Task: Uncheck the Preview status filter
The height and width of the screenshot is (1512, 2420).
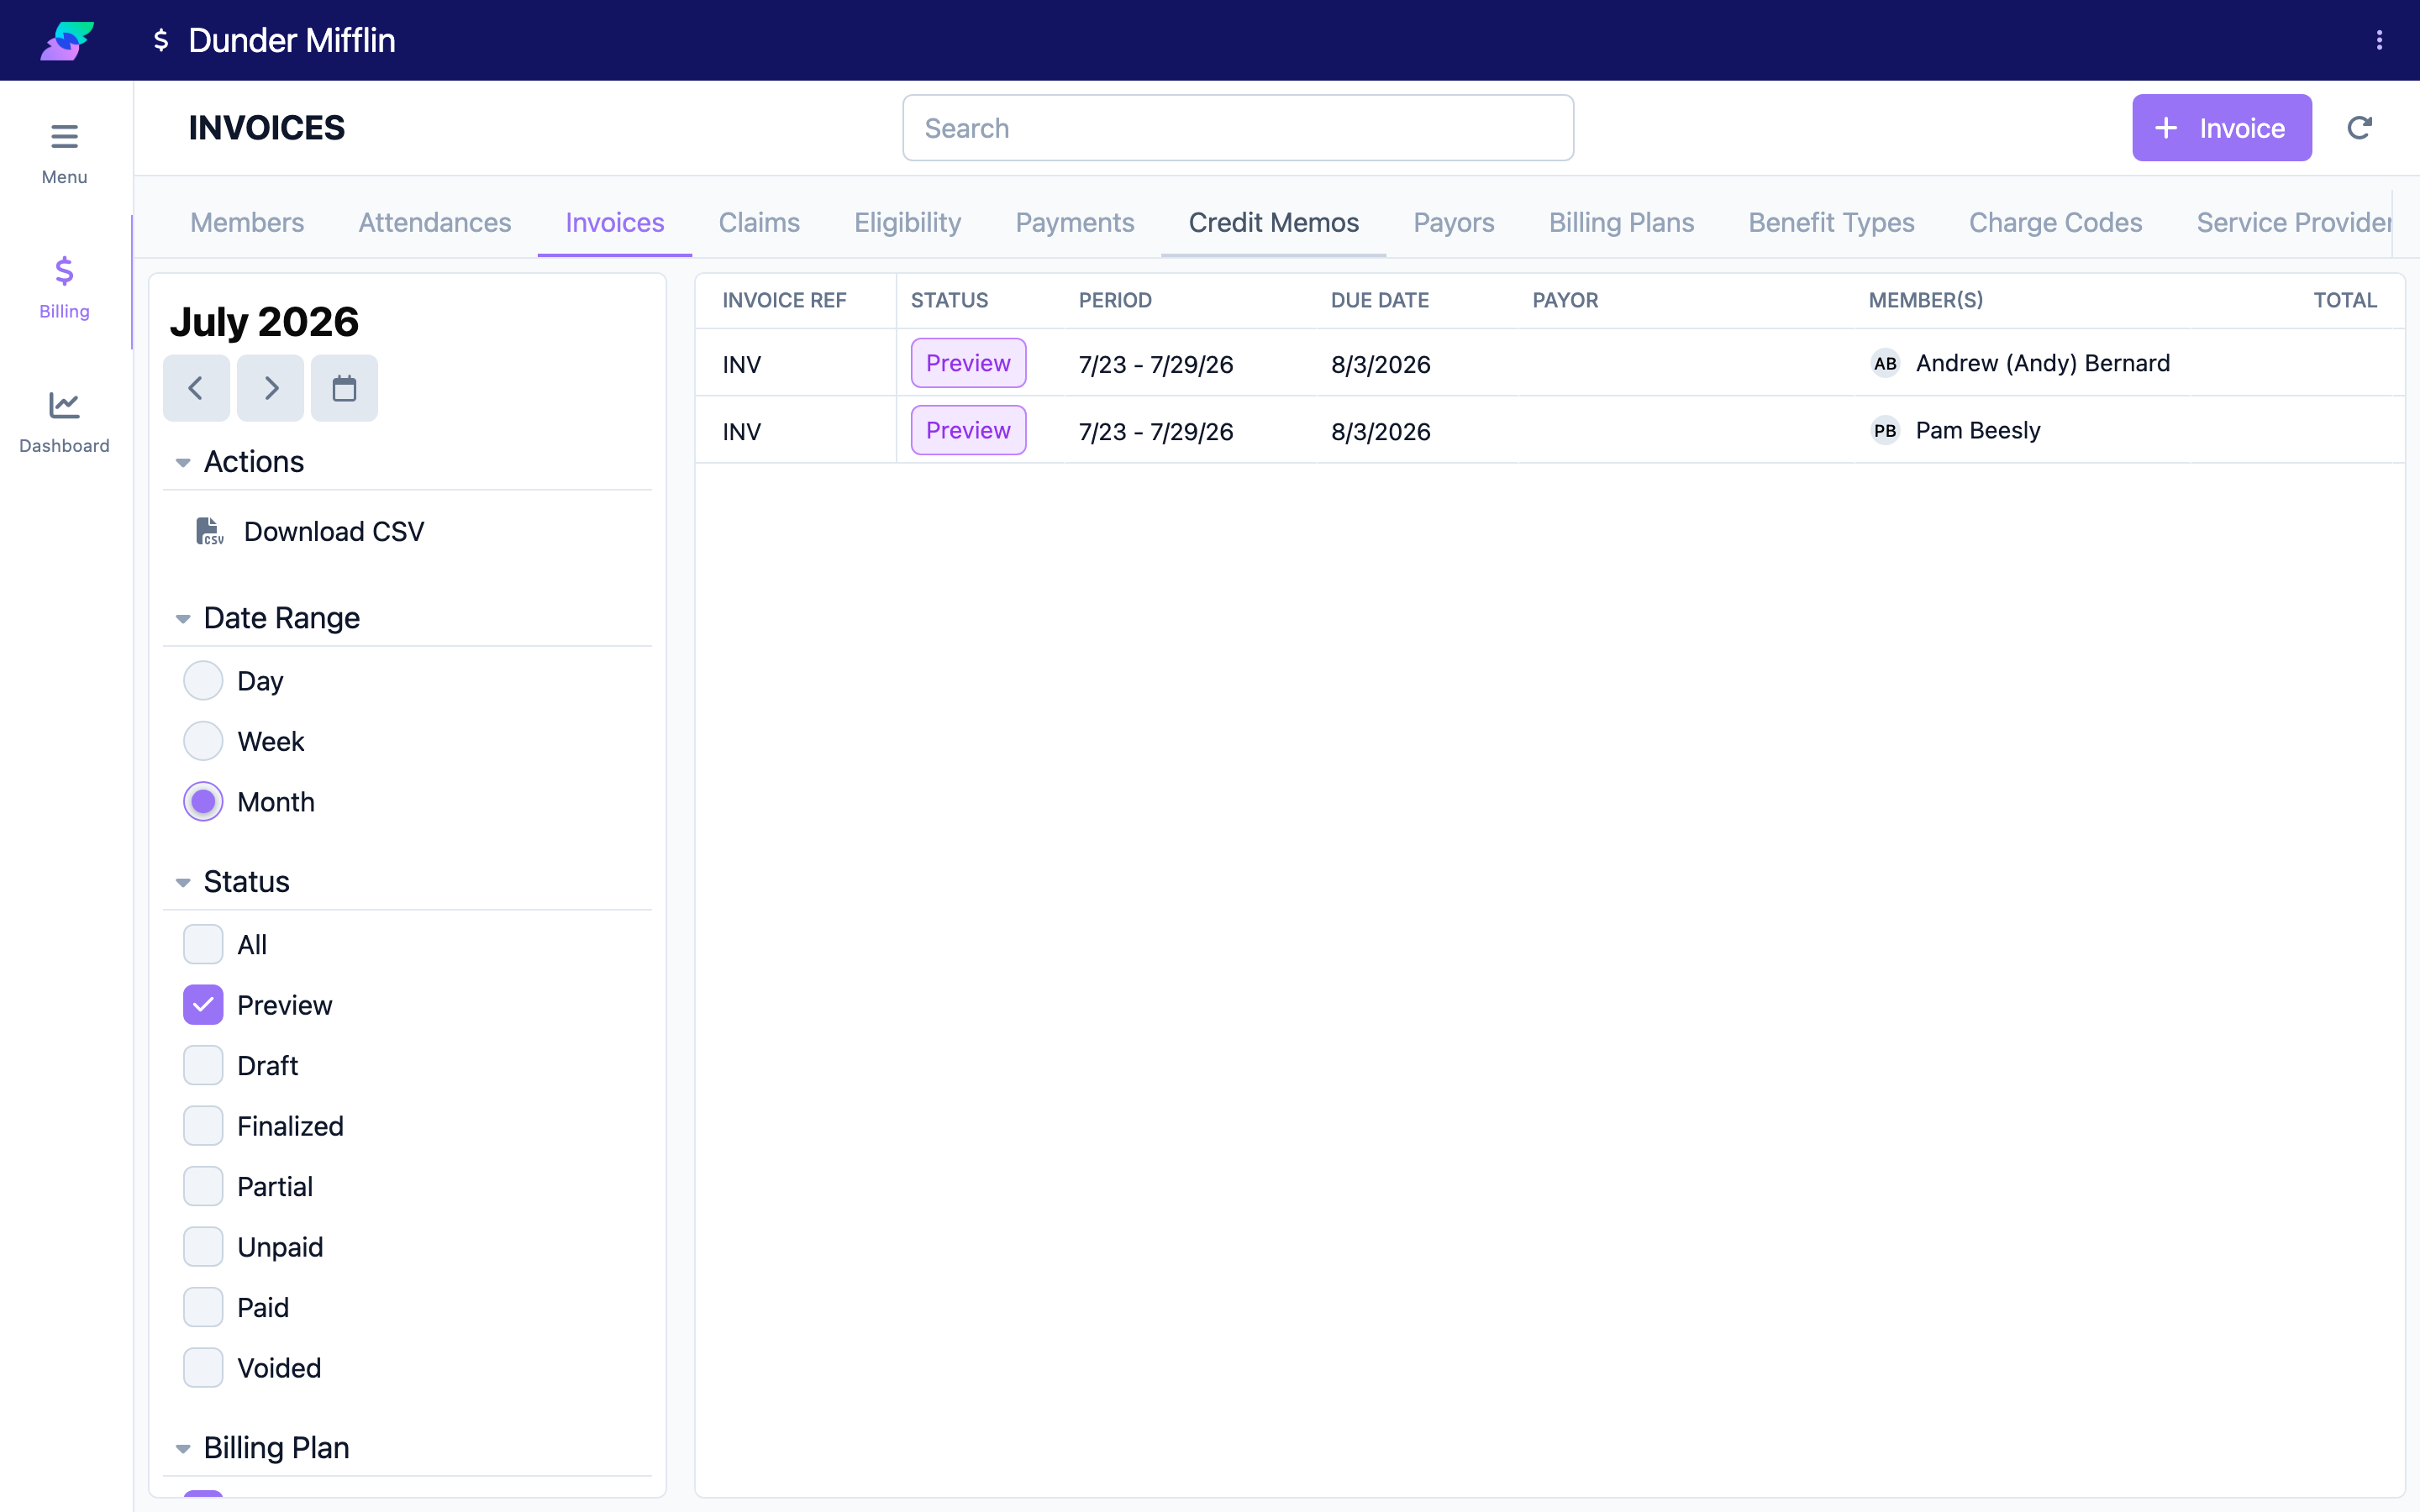Action: point(203,1005)
